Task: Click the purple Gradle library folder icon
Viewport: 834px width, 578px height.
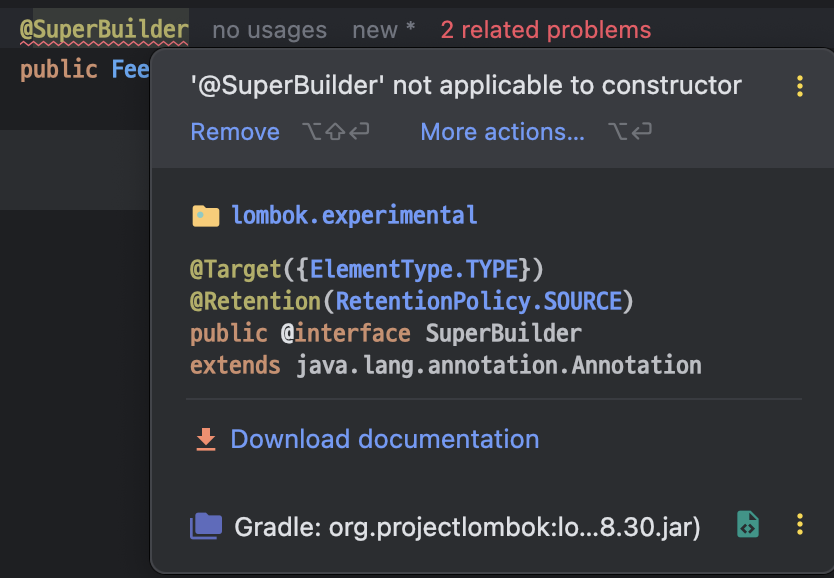Action: pos(206,526)
